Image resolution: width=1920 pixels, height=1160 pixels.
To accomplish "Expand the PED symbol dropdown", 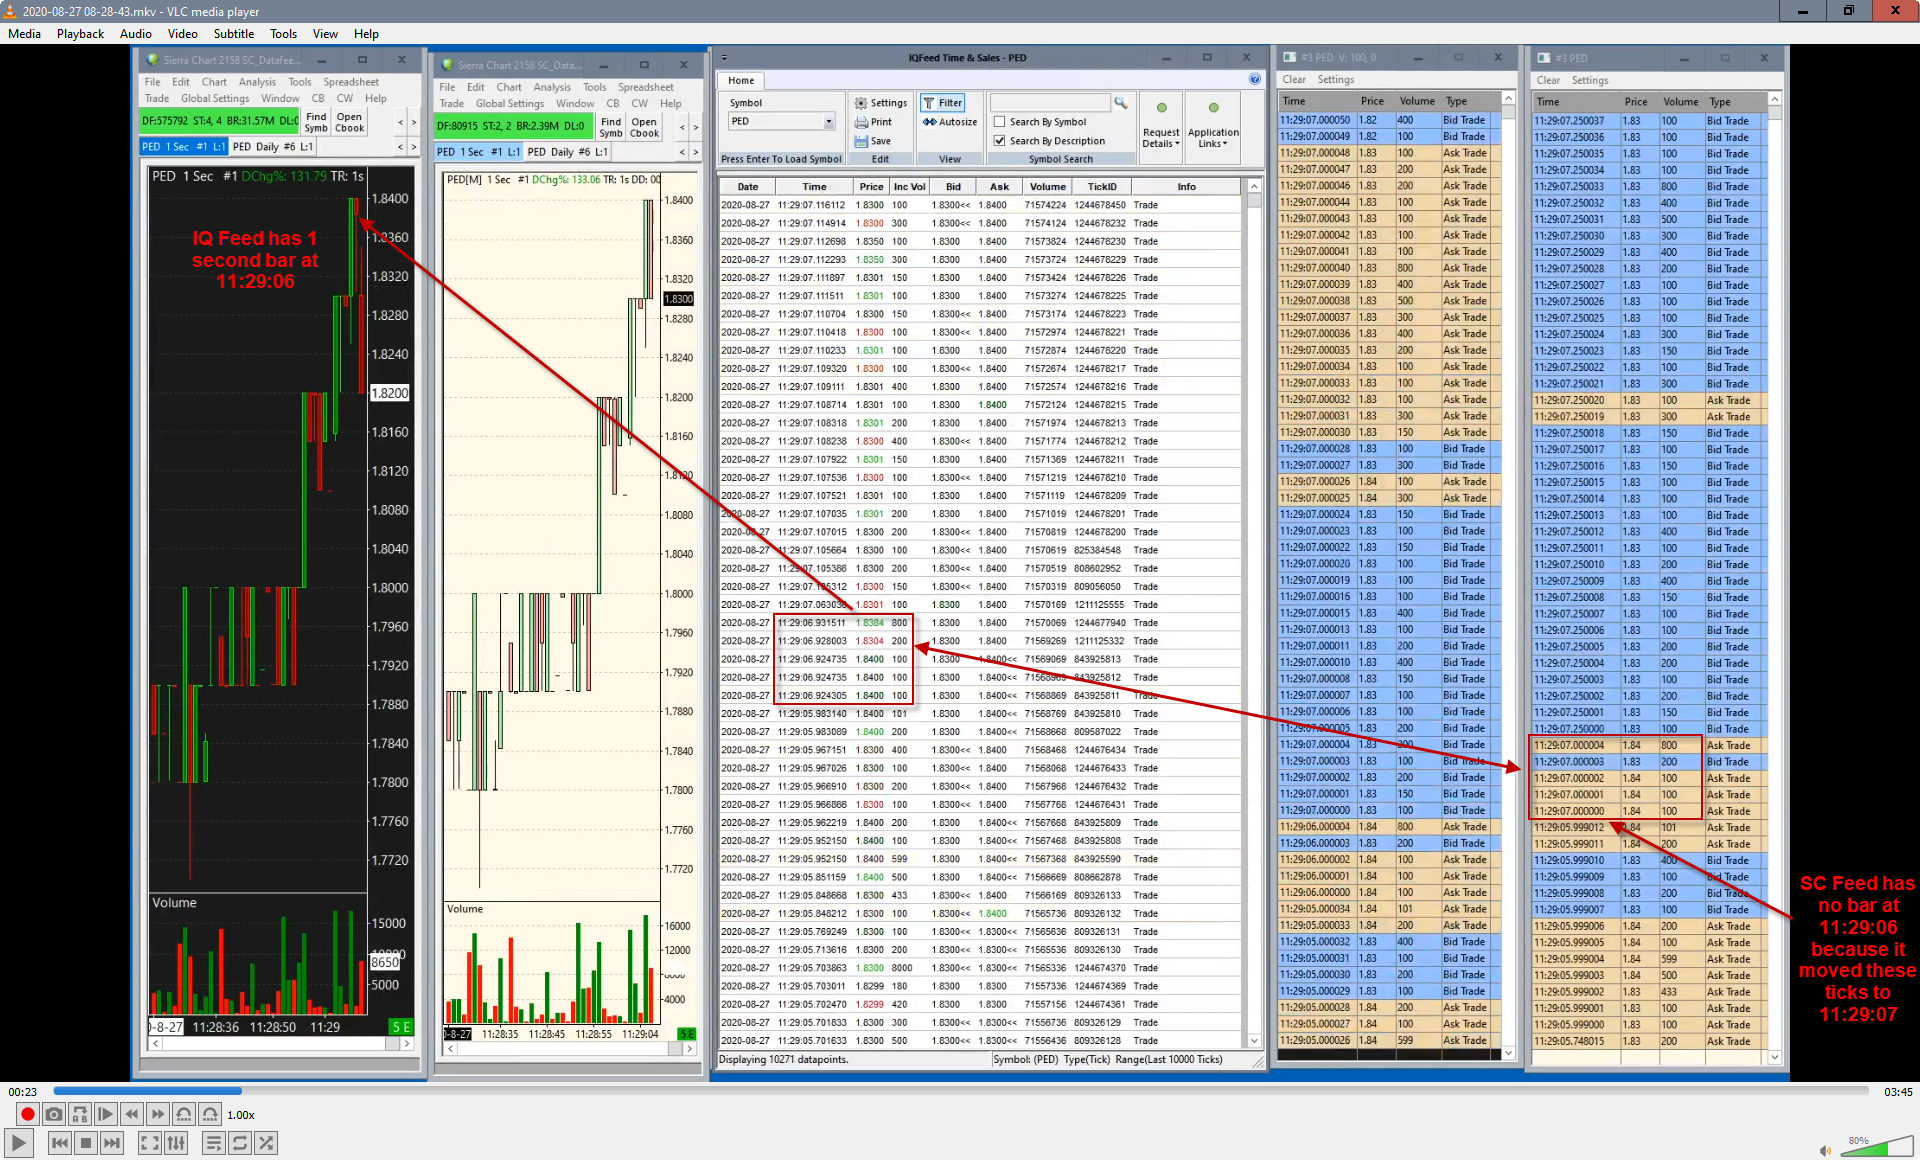I will [x=828, y=122].
